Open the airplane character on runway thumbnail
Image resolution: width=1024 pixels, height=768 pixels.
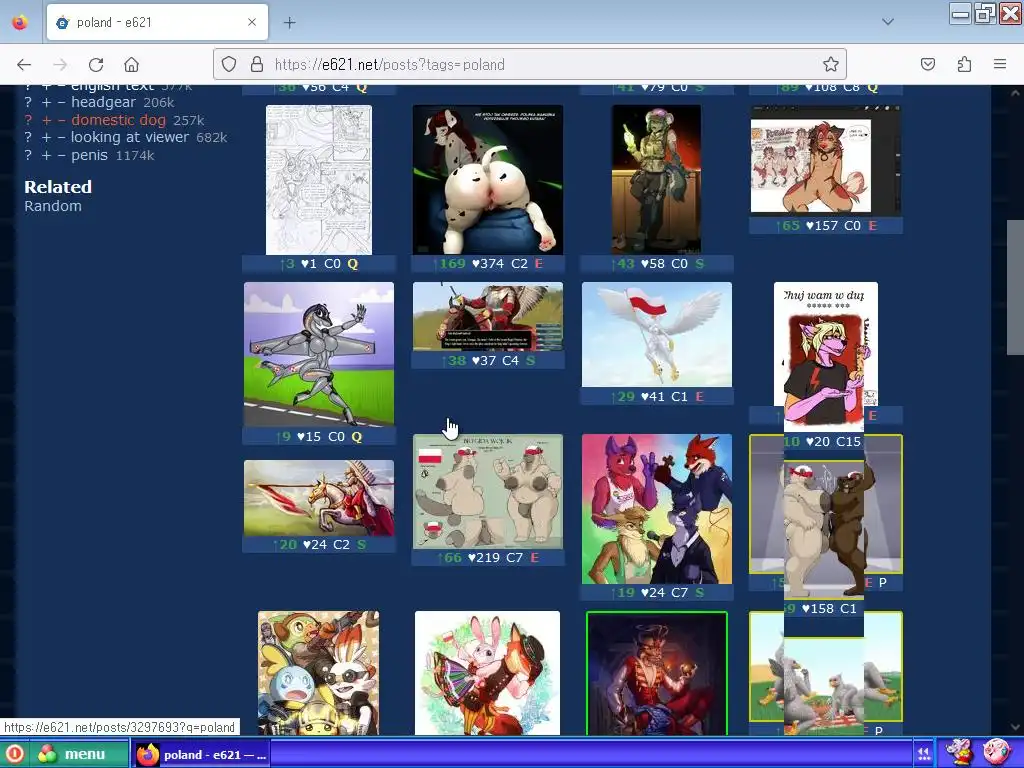319,354
